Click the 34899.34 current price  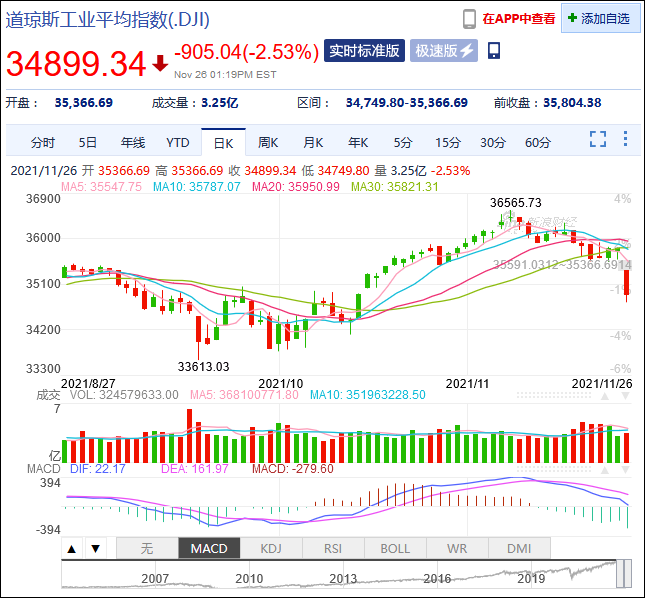pyautogui.click(x=76, y=64)
